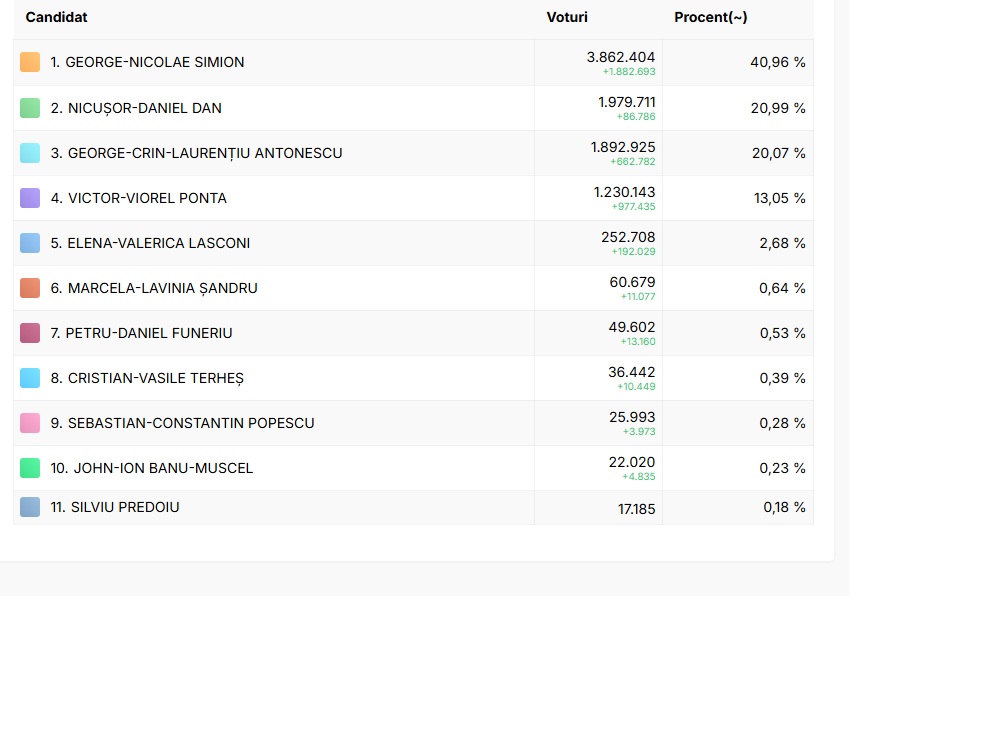Screen dimensions: 998x751
Task: Select purple swatch beside Victor-Viorel Ponta
Action: click(x=30, y=198)
